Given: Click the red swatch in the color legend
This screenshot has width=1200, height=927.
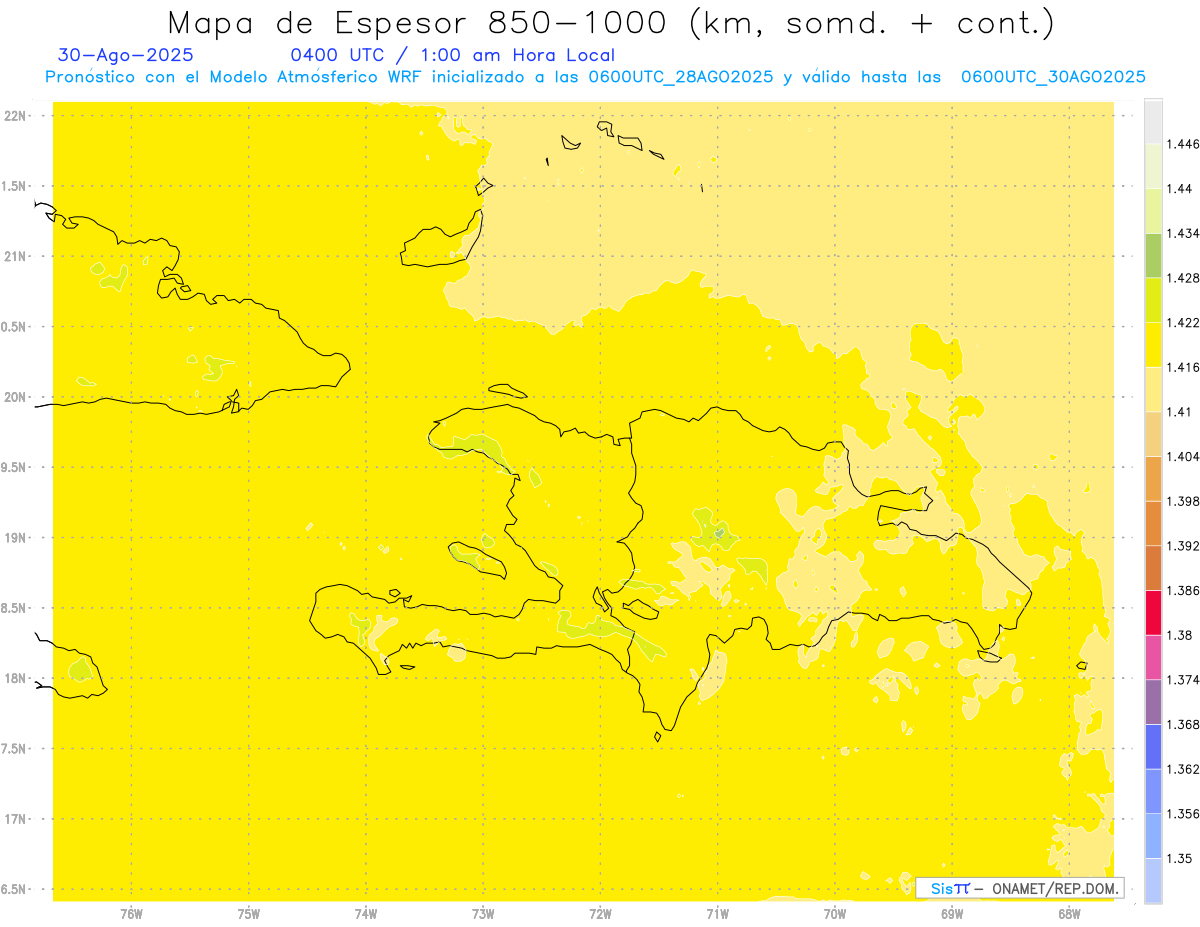Looking at the screenshot, I should coord(1153,612).
